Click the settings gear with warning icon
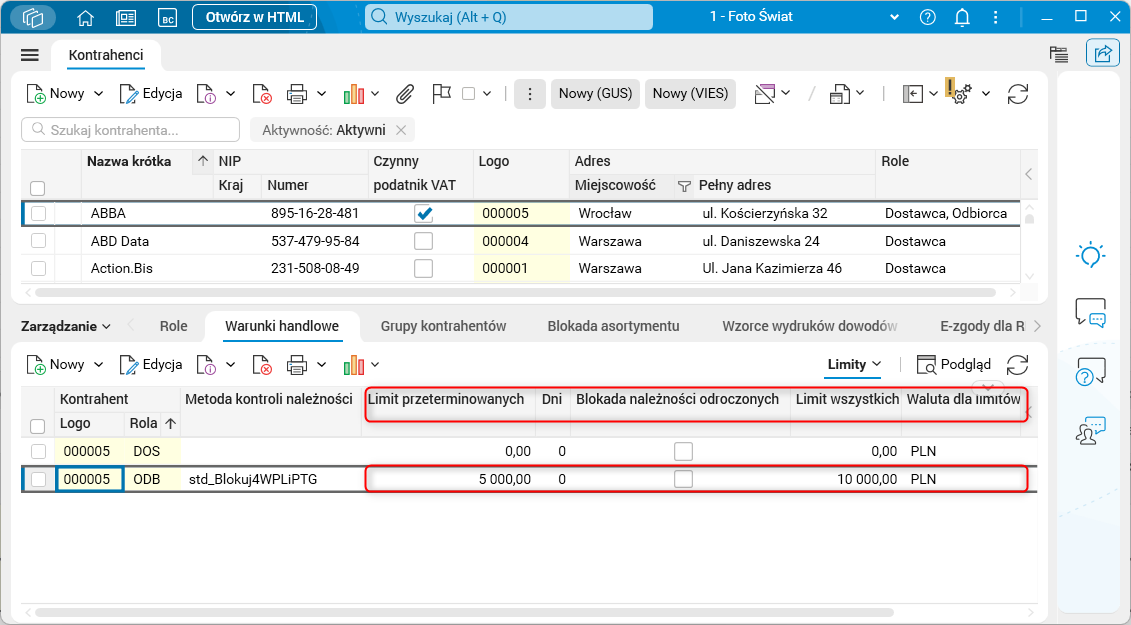 click(x=960, y=92)
